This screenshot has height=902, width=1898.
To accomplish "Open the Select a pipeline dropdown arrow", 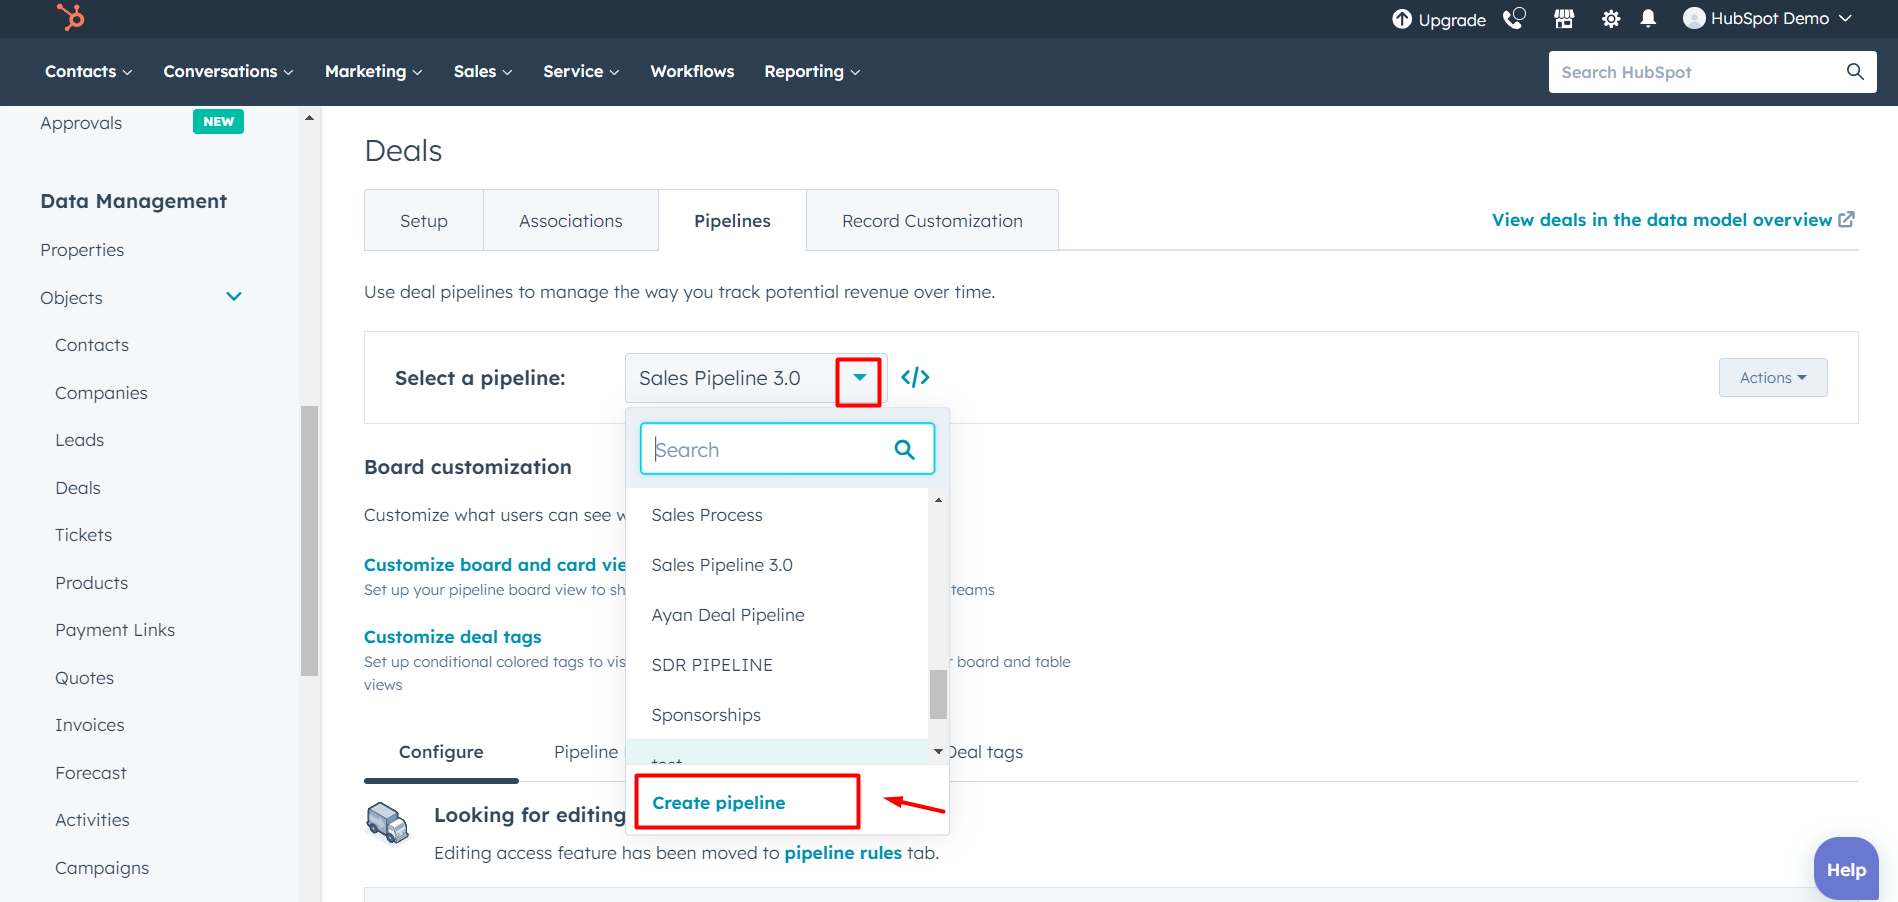I will 858,379.
